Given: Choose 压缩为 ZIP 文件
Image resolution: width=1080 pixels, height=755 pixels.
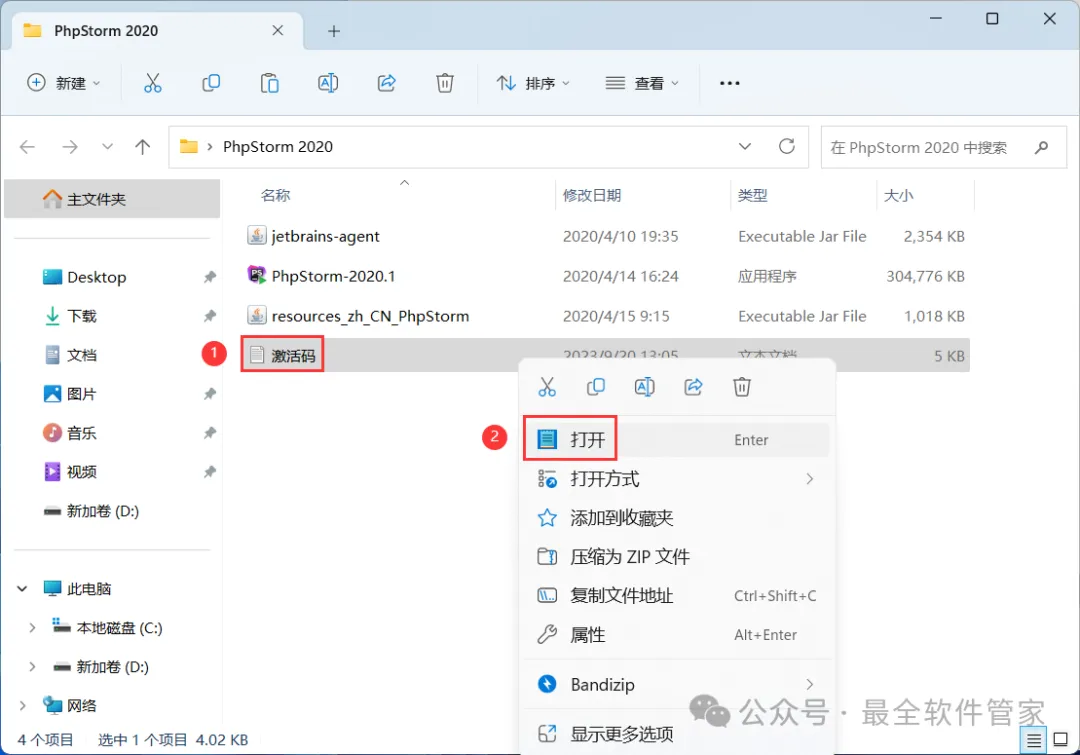Looking at the screenshot, I should click(676, 557).
